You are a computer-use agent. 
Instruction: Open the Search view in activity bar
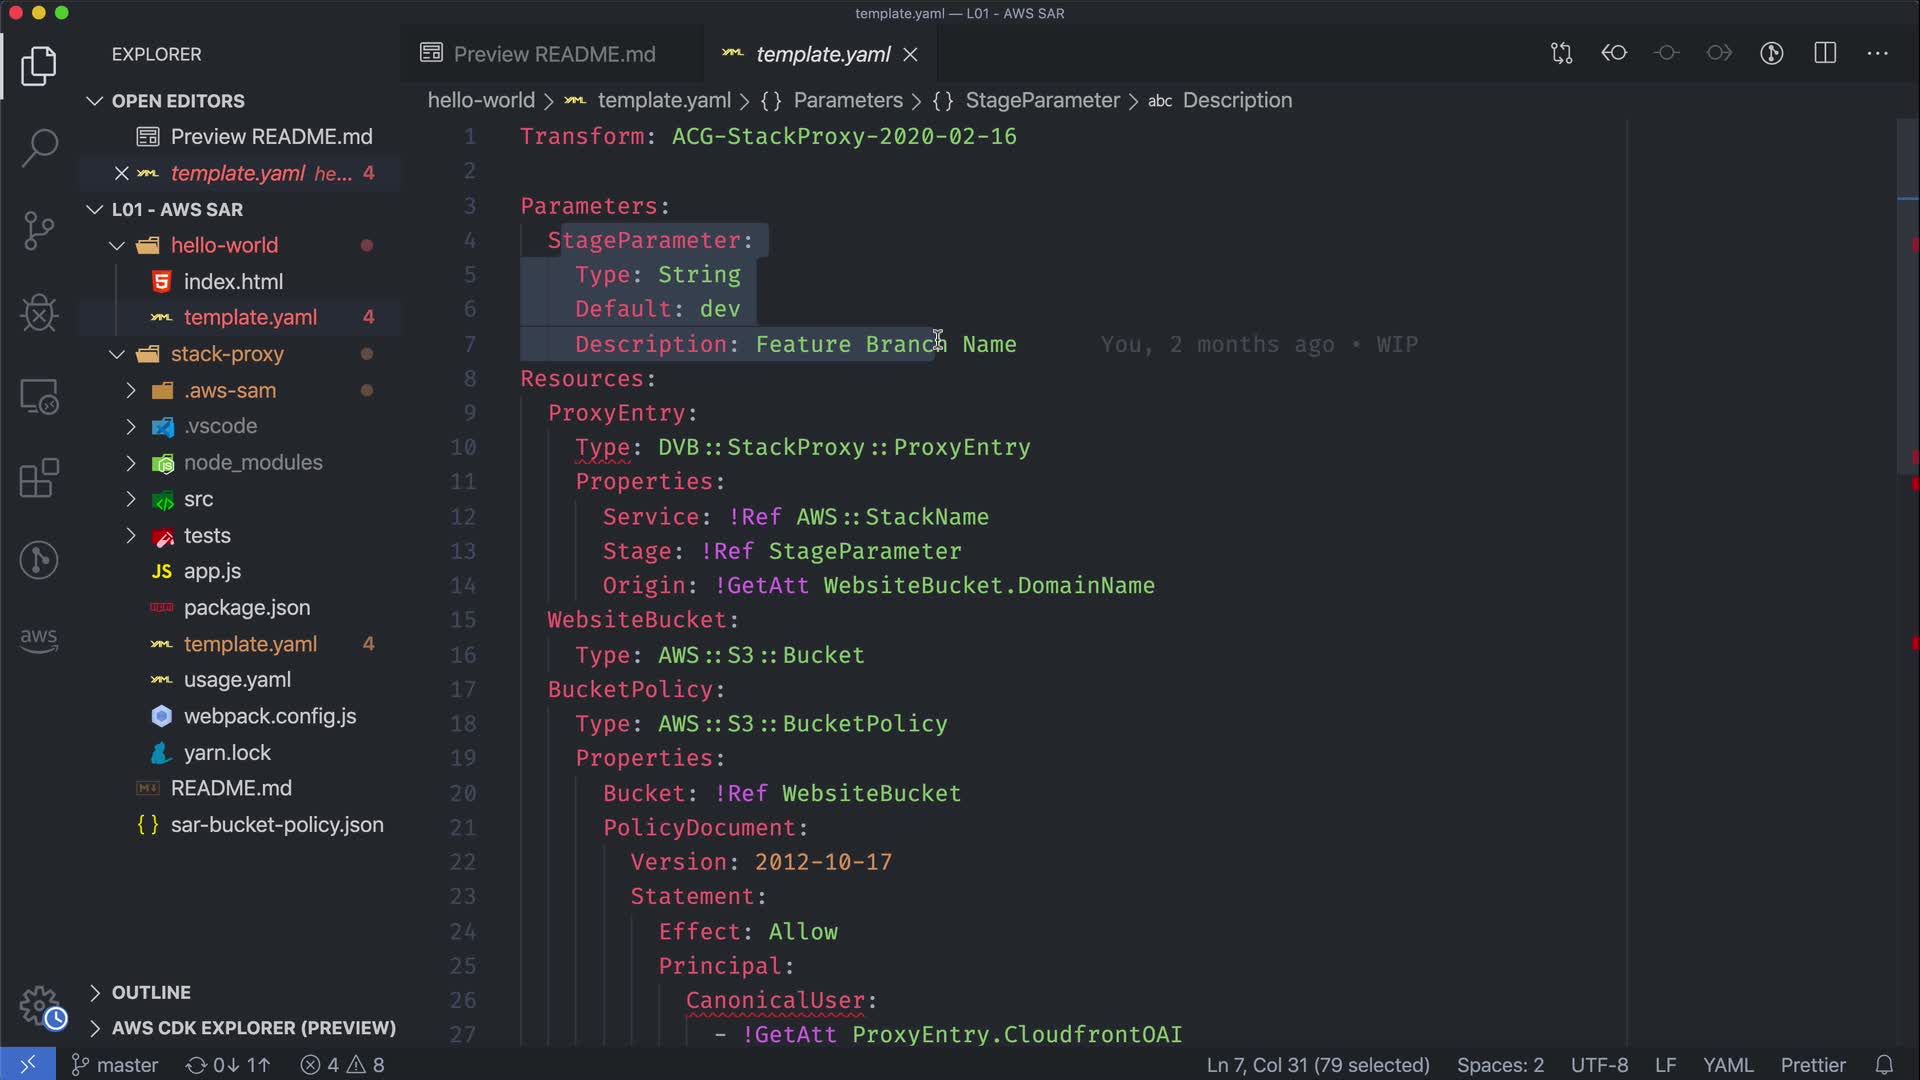[39, 148]
